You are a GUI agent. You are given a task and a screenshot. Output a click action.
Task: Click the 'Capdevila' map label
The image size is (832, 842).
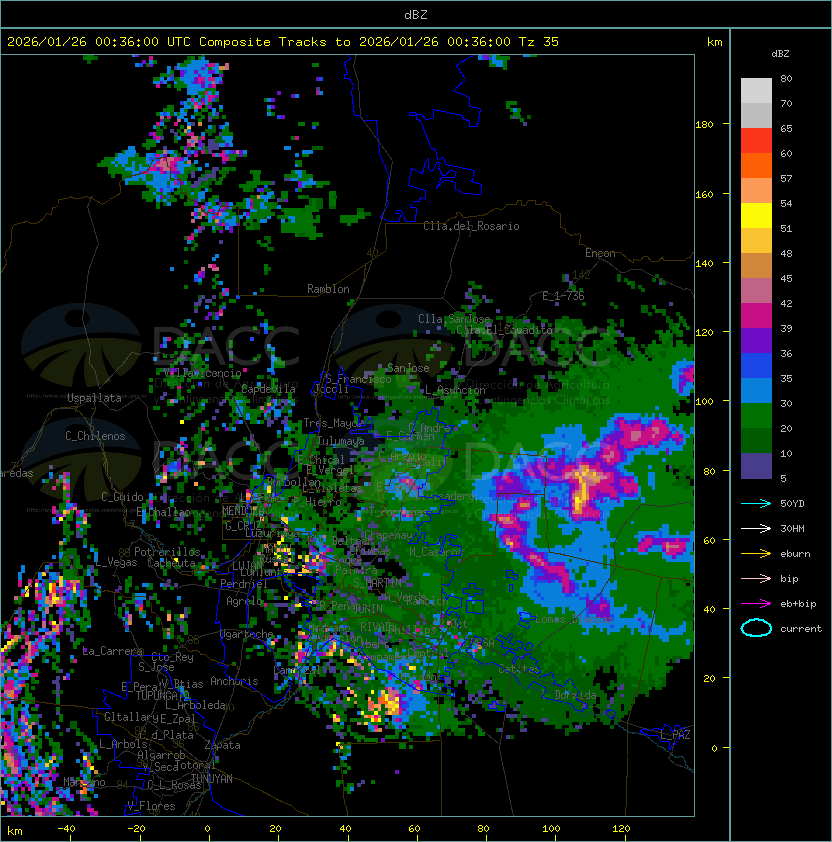[268, 389]
